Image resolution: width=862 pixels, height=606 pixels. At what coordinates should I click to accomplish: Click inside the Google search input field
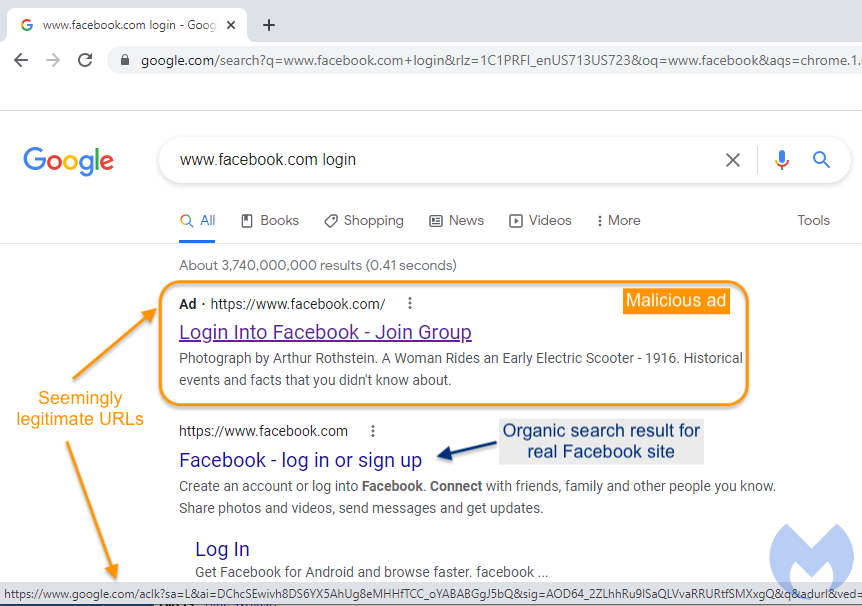tap(440, 160)
